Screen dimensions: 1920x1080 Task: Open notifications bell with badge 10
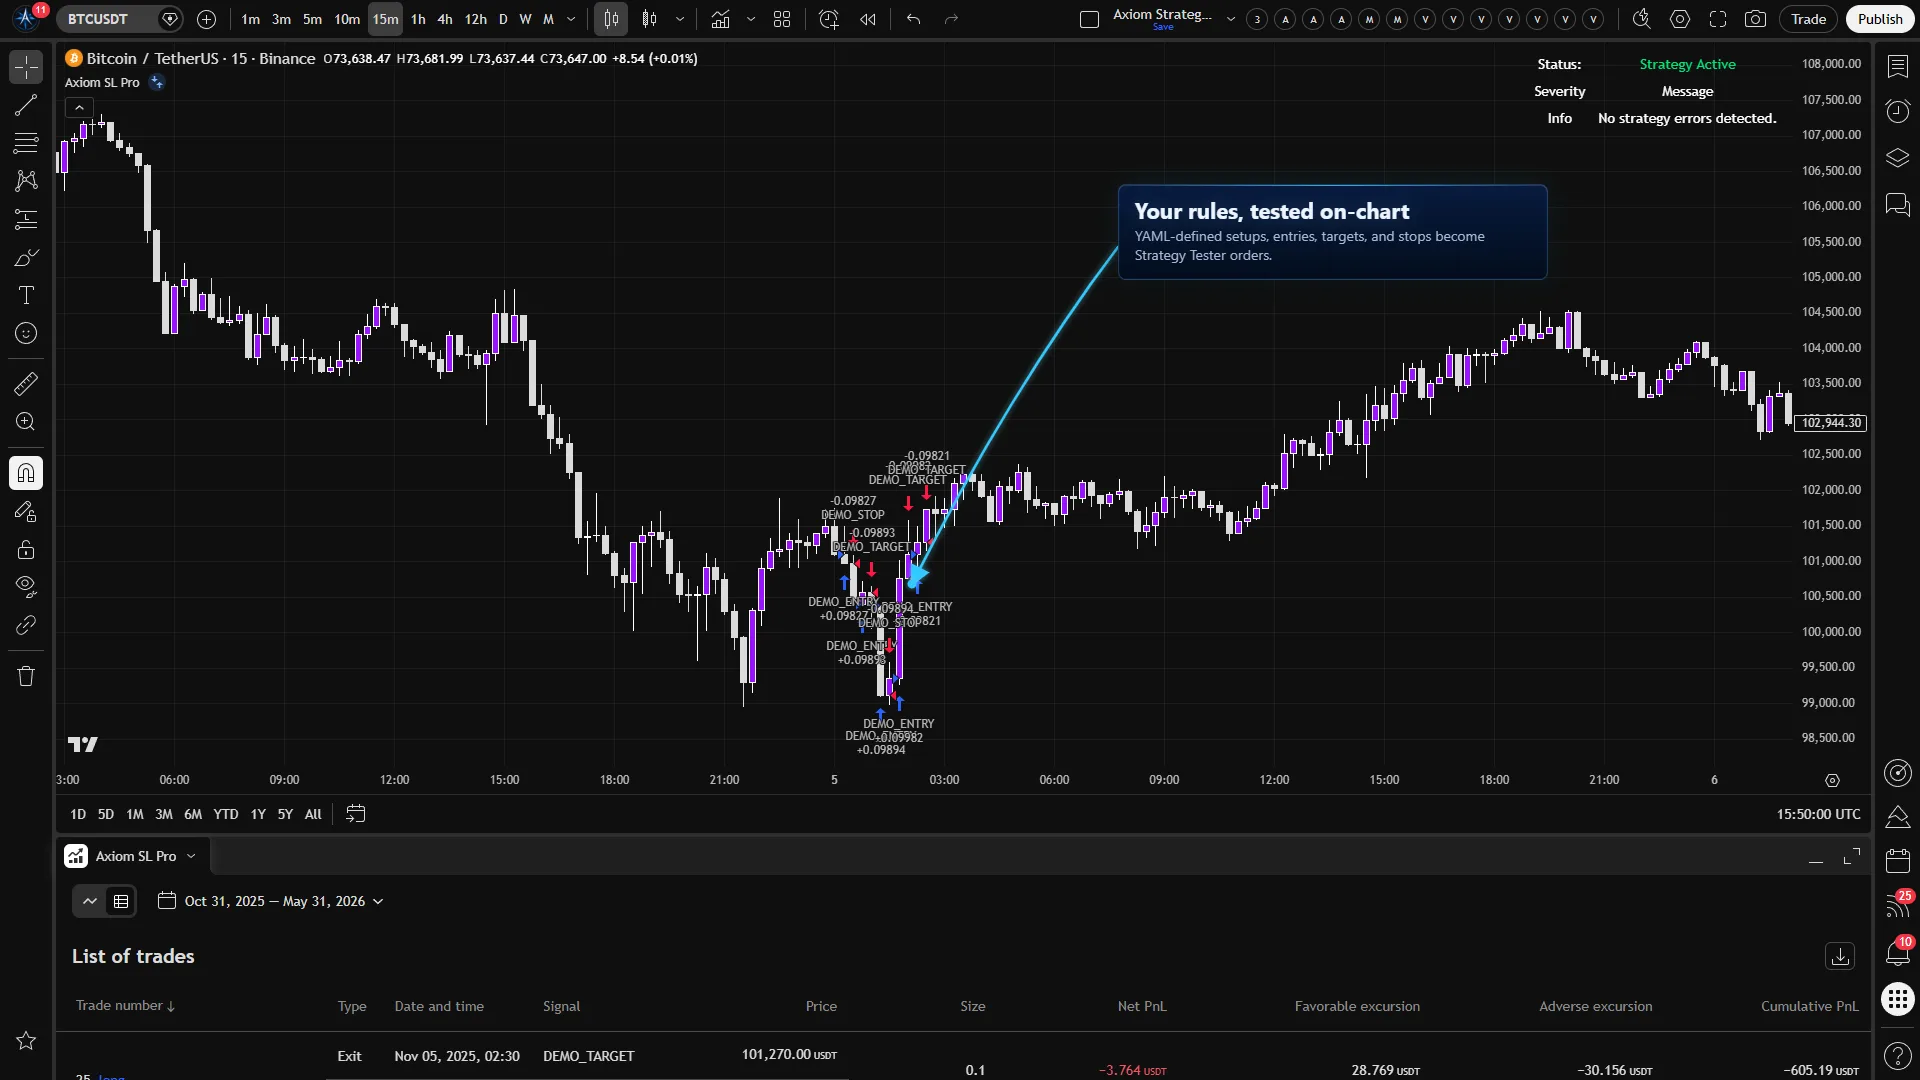1897,952
